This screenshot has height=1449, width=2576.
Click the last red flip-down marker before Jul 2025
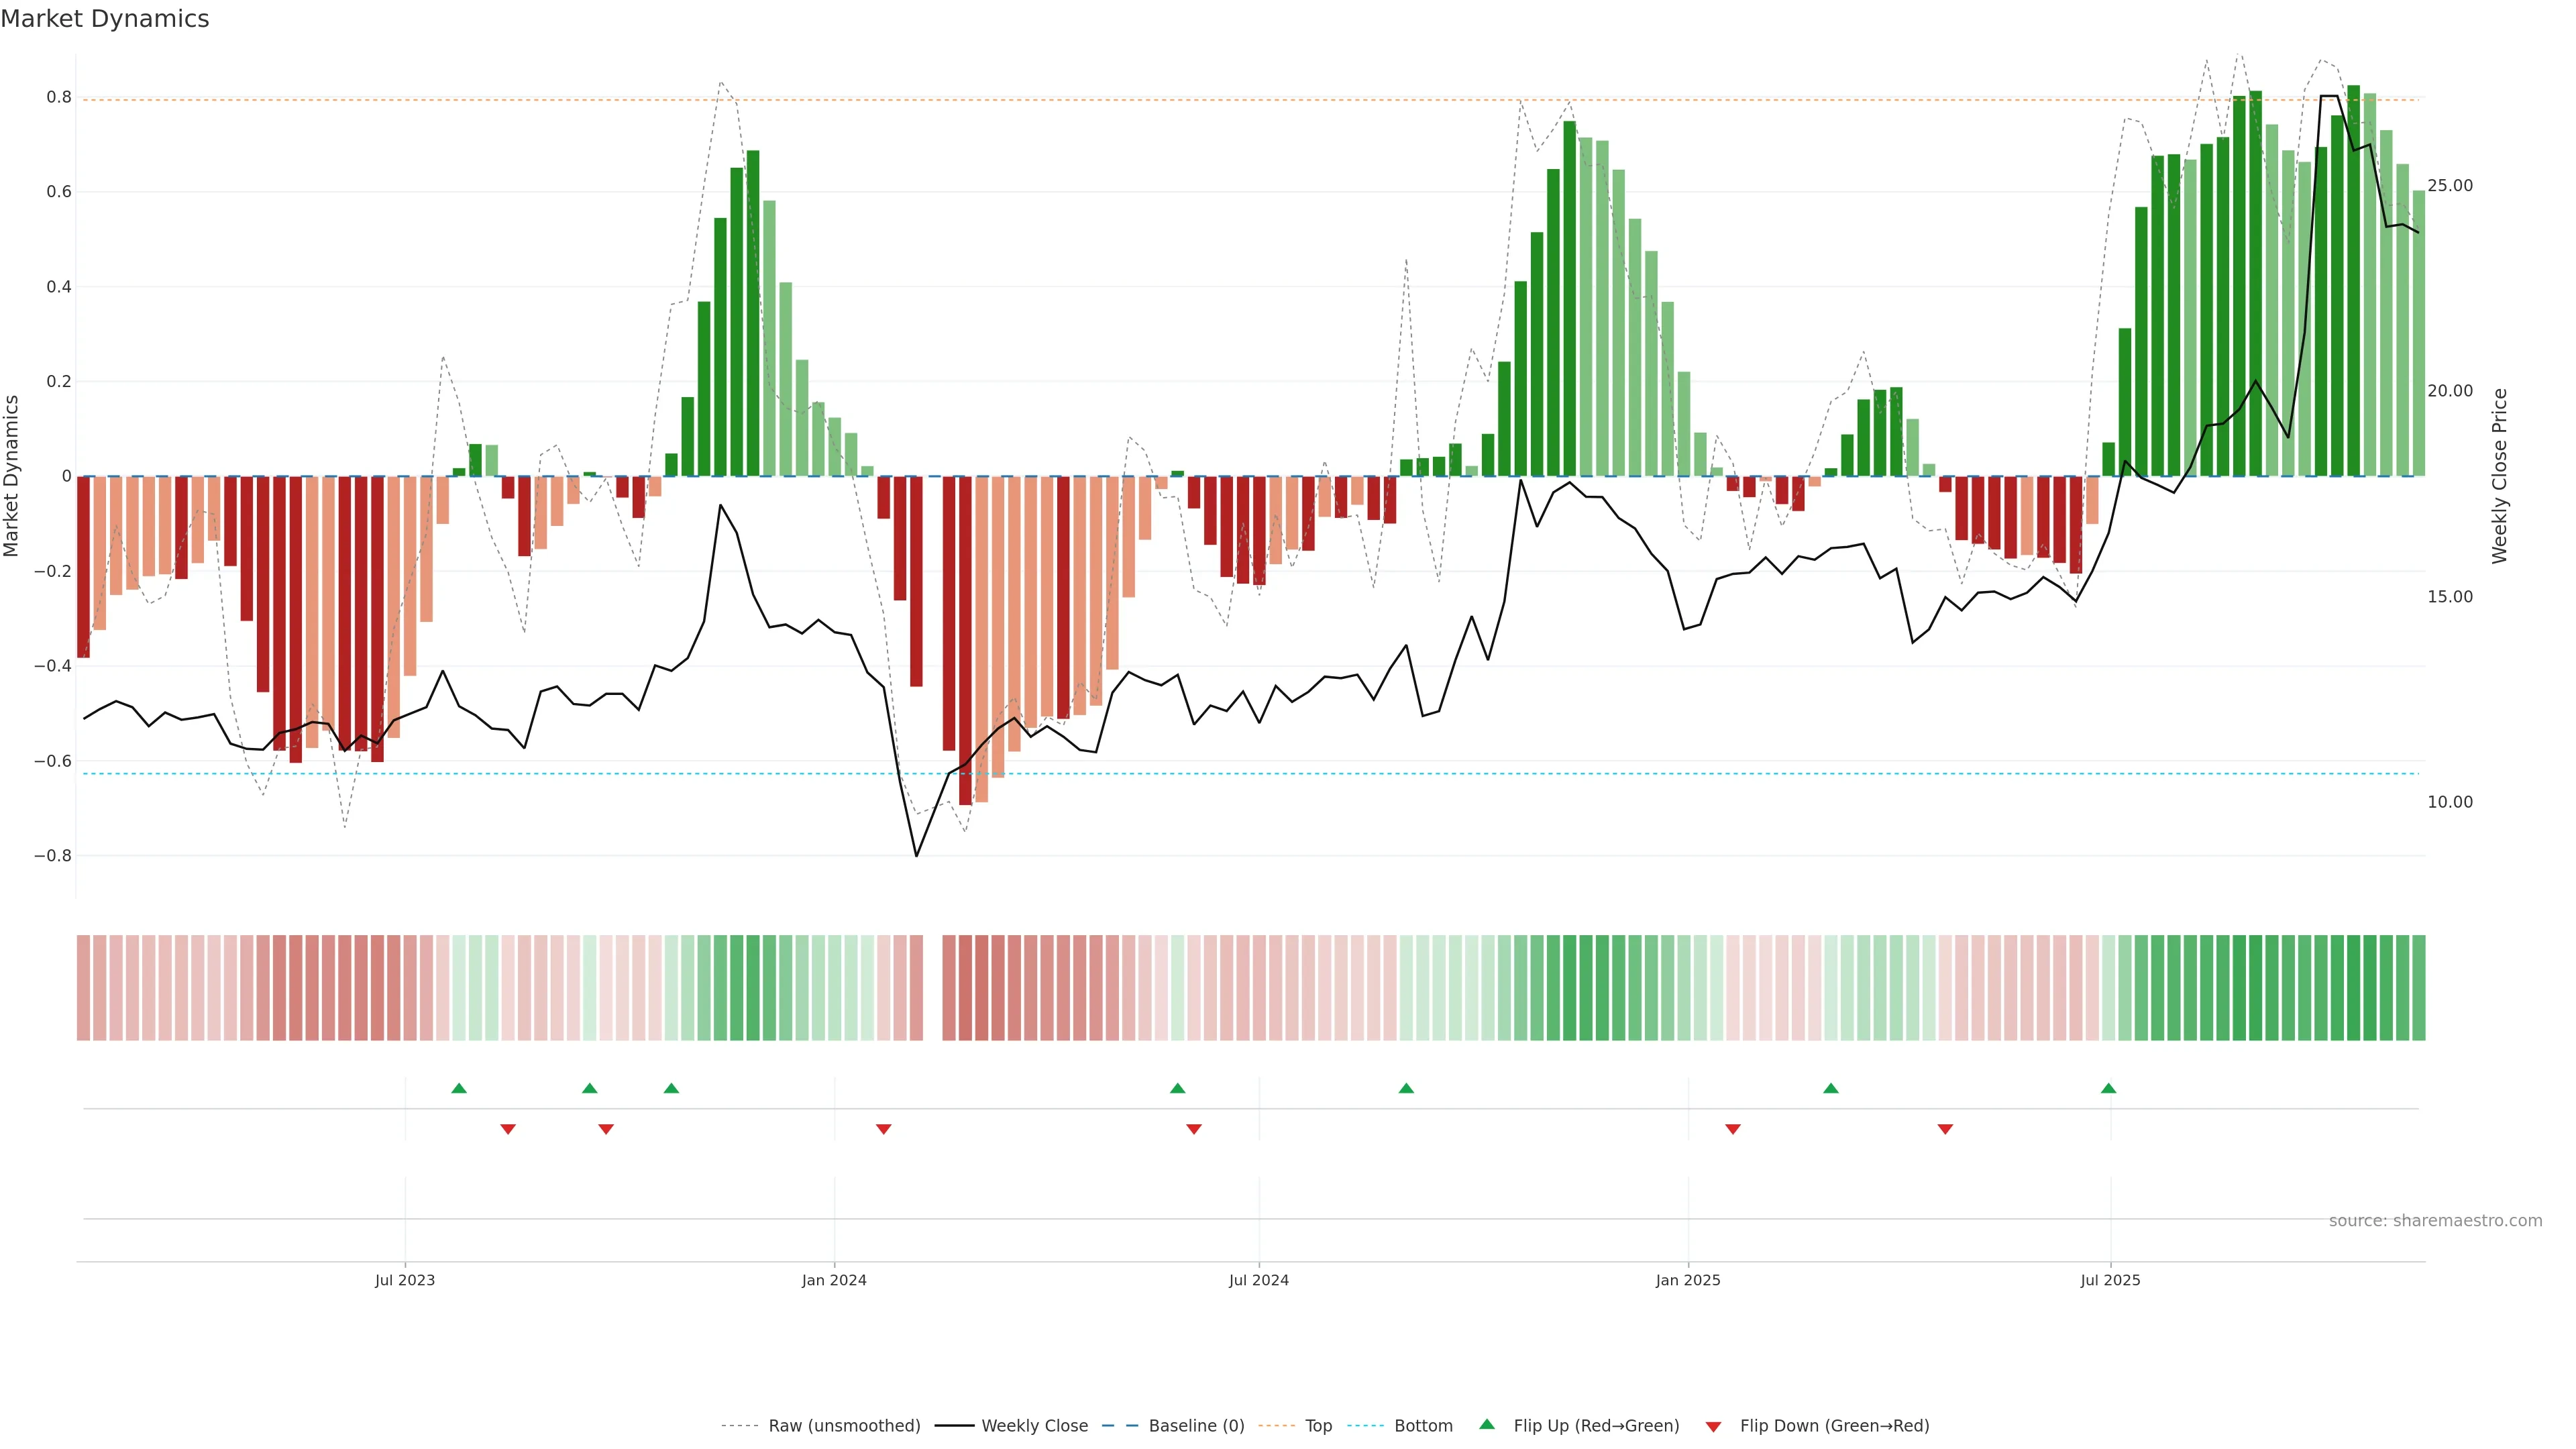click(x=1945, y=1129)
